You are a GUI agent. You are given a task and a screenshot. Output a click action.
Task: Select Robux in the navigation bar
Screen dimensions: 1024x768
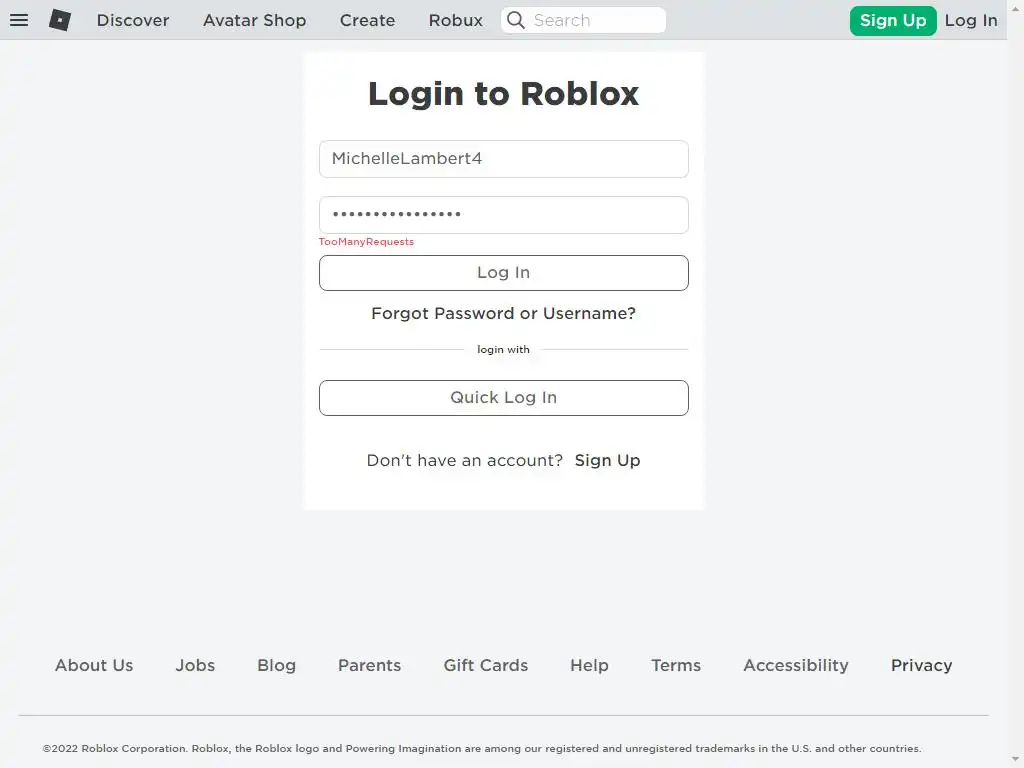[455, 20]
